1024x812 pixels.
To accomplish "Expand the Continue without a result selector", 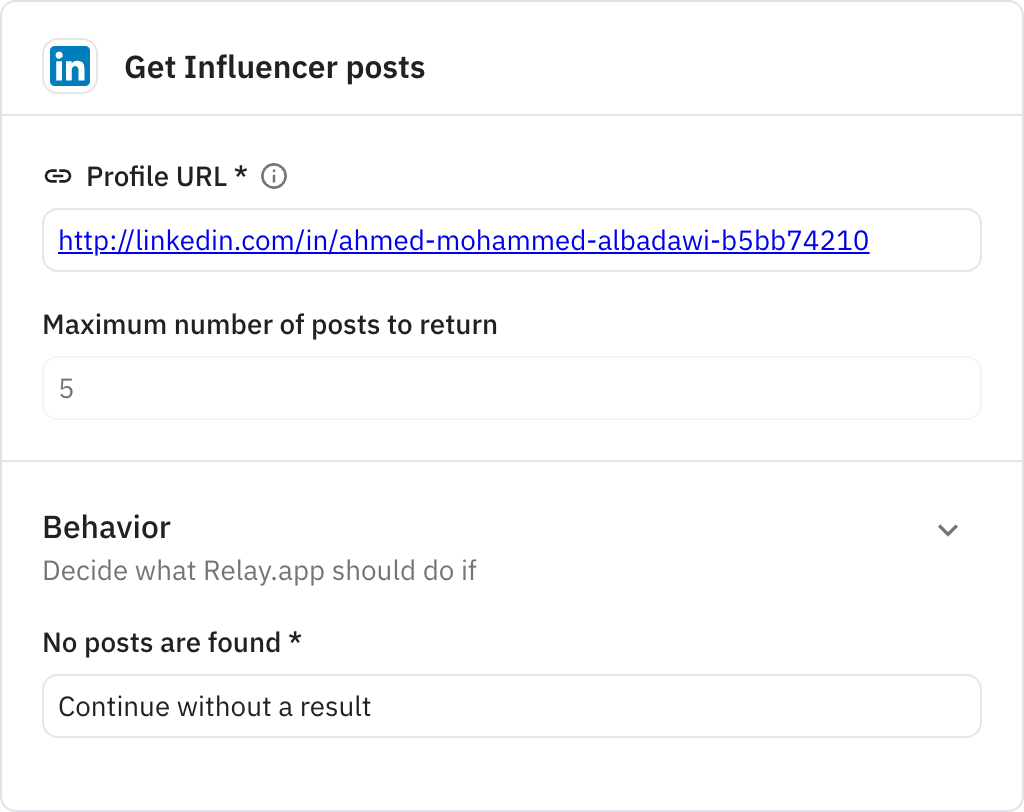I will [x=512, y=706].
